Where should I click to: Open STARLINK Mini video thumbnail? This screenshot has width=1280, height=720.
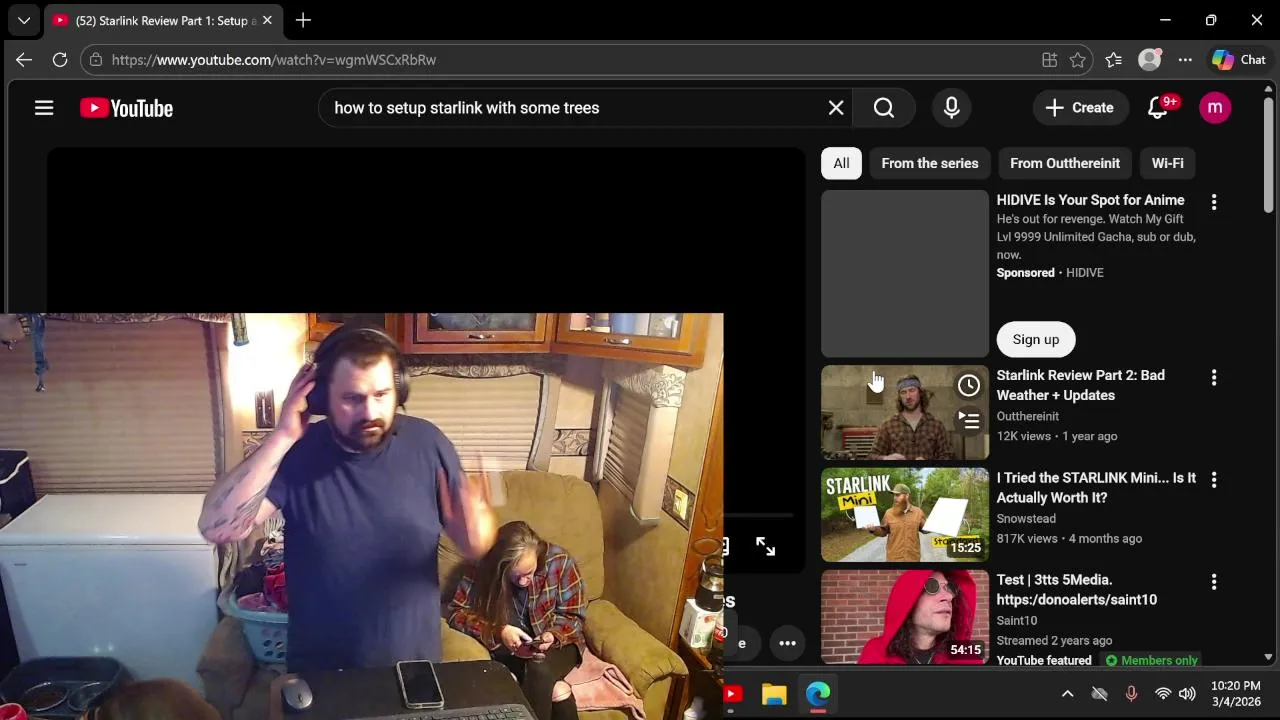pyautogui.click(x=905, y=515)
